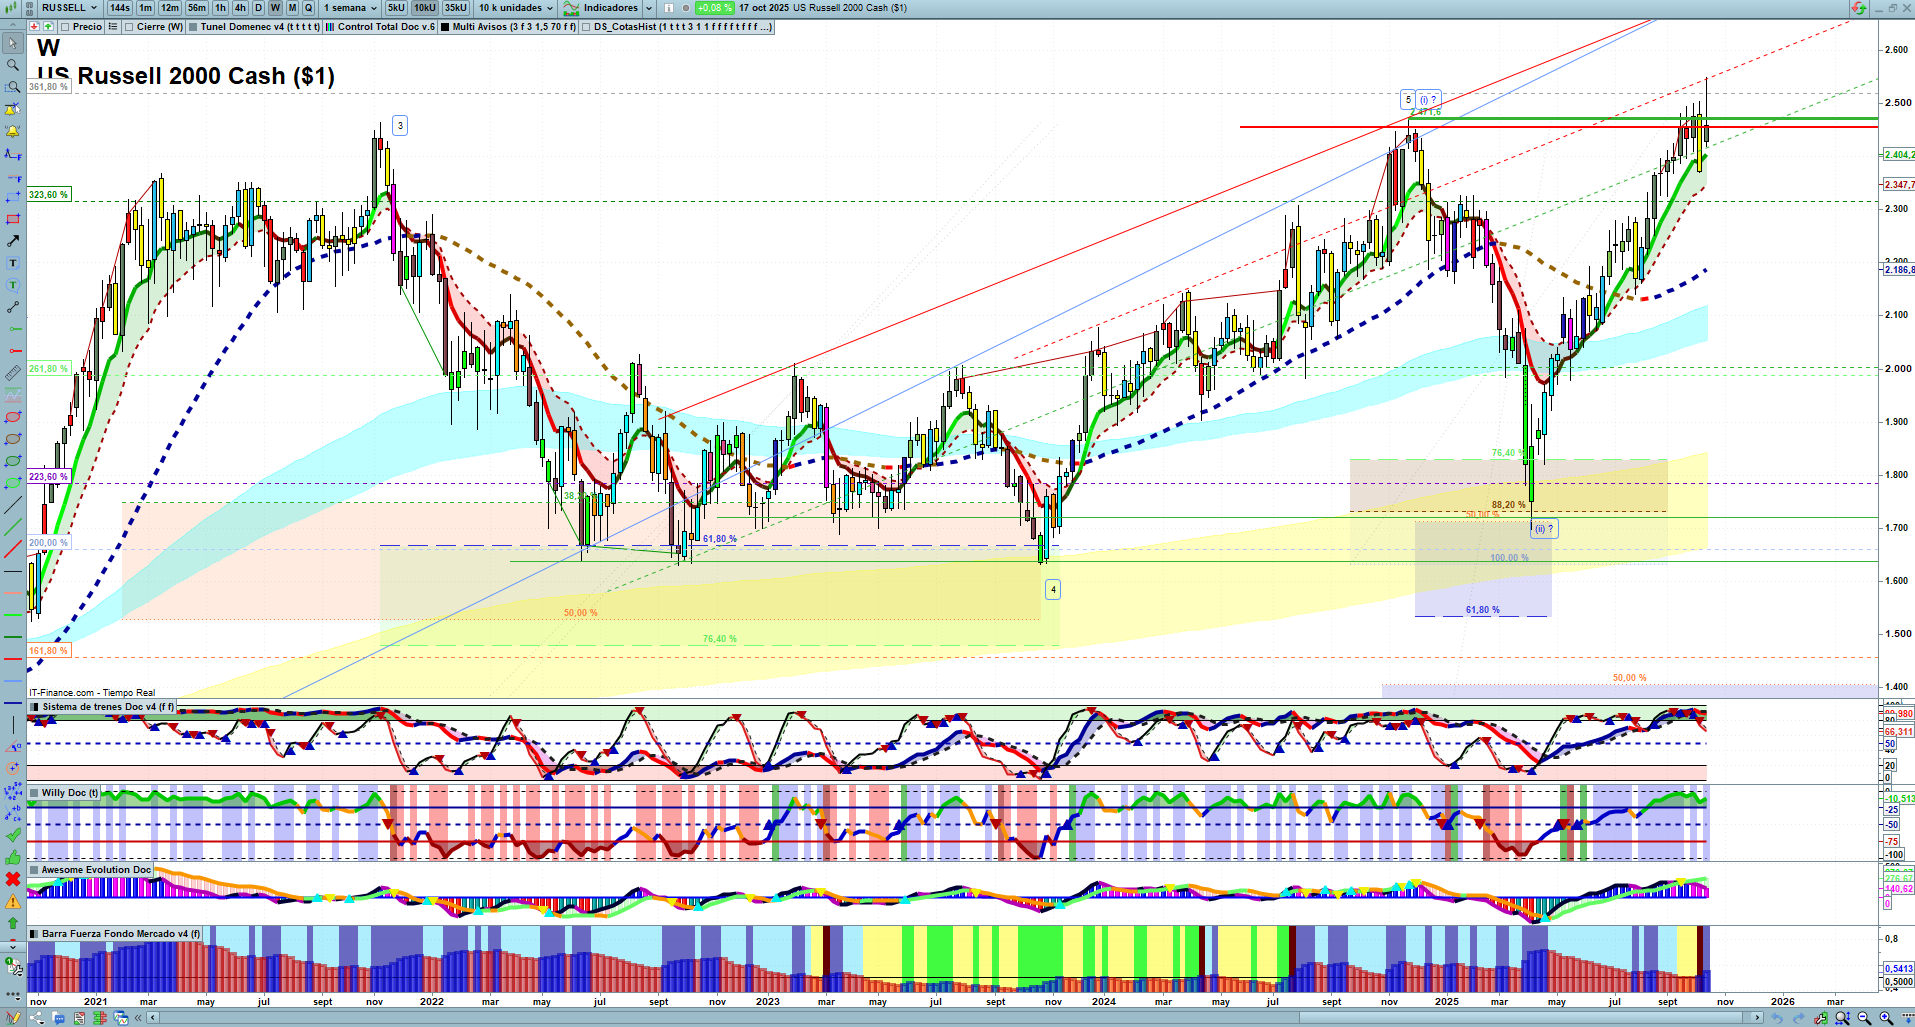Open the Indicadores button

[x=600, y=8]
